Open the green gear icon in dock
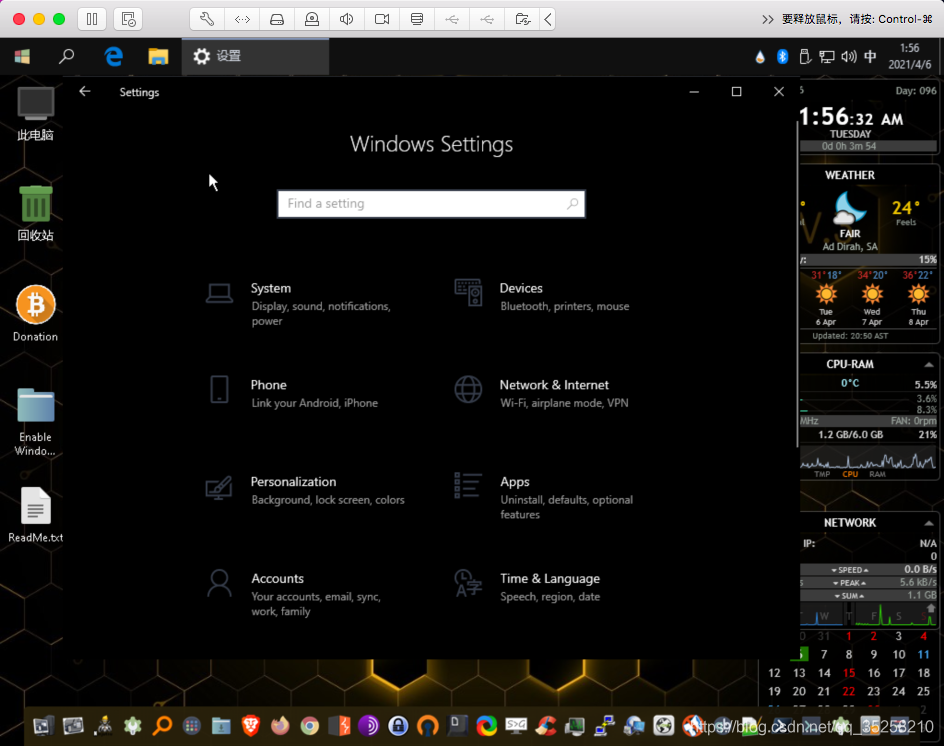 click(132, 726)
